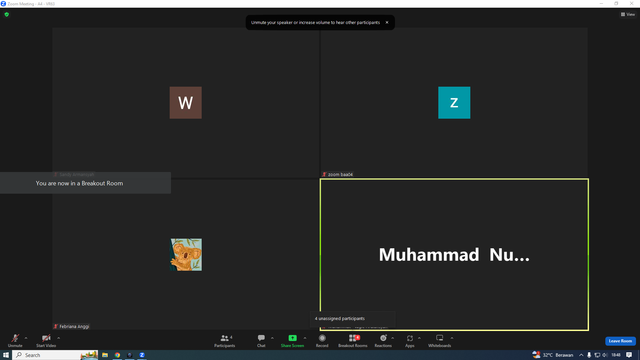
Task: Open the Chat panel
Action: pyautogui.click(x=261, y=340)
